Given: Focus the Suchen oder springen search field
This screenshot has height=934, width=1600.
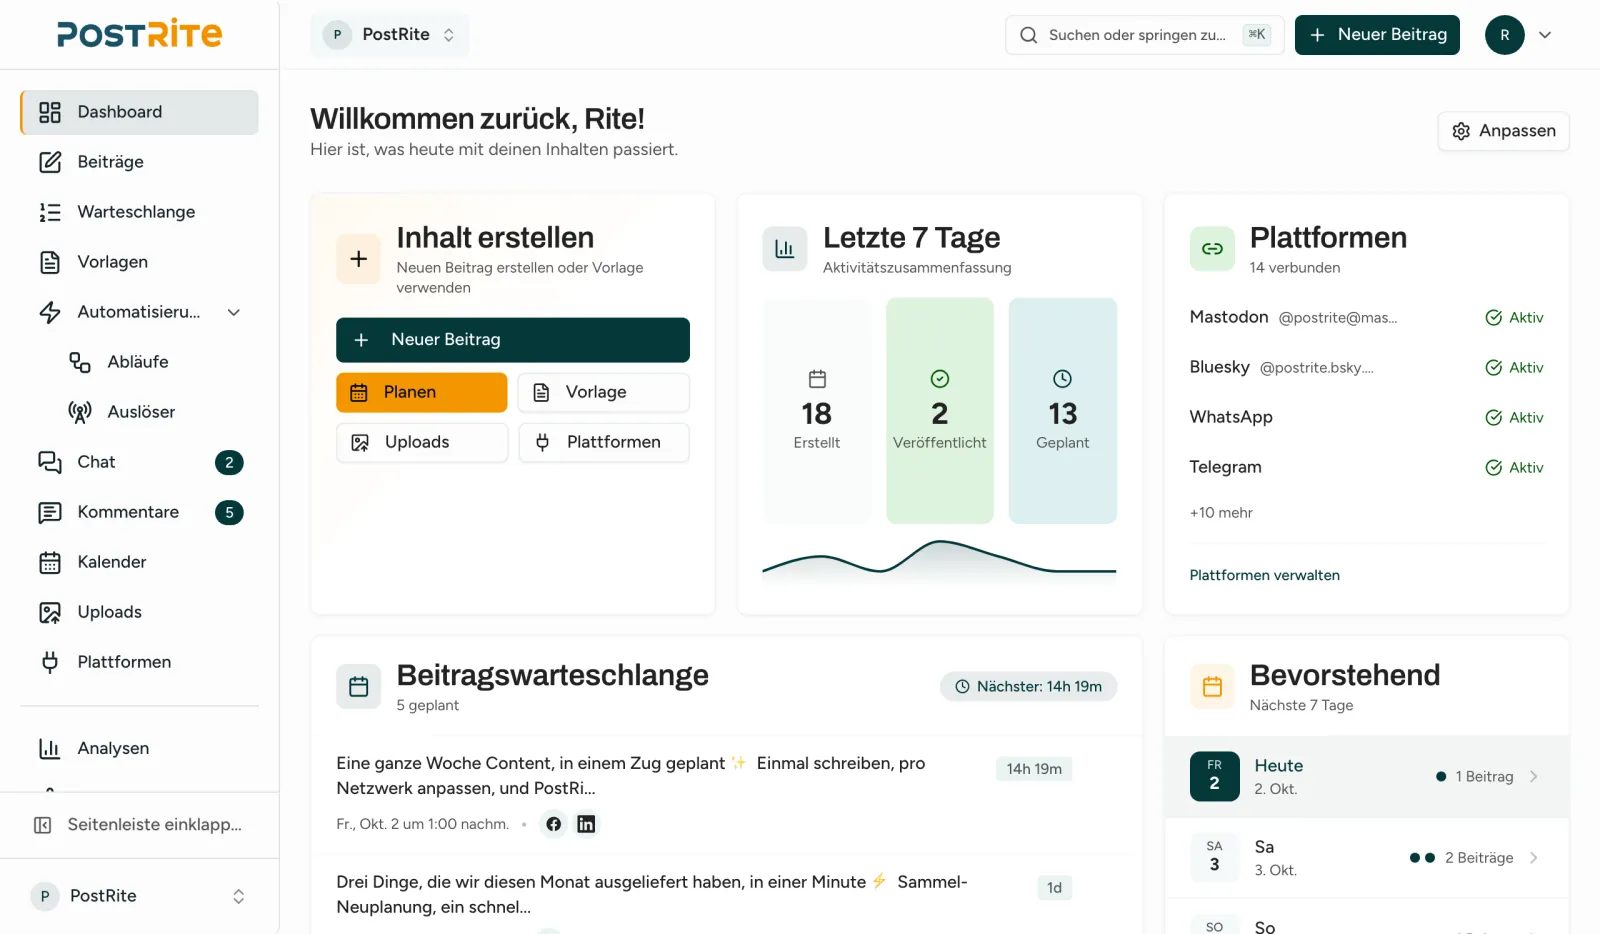Looking at the screenshot, I should [1144, 35].
